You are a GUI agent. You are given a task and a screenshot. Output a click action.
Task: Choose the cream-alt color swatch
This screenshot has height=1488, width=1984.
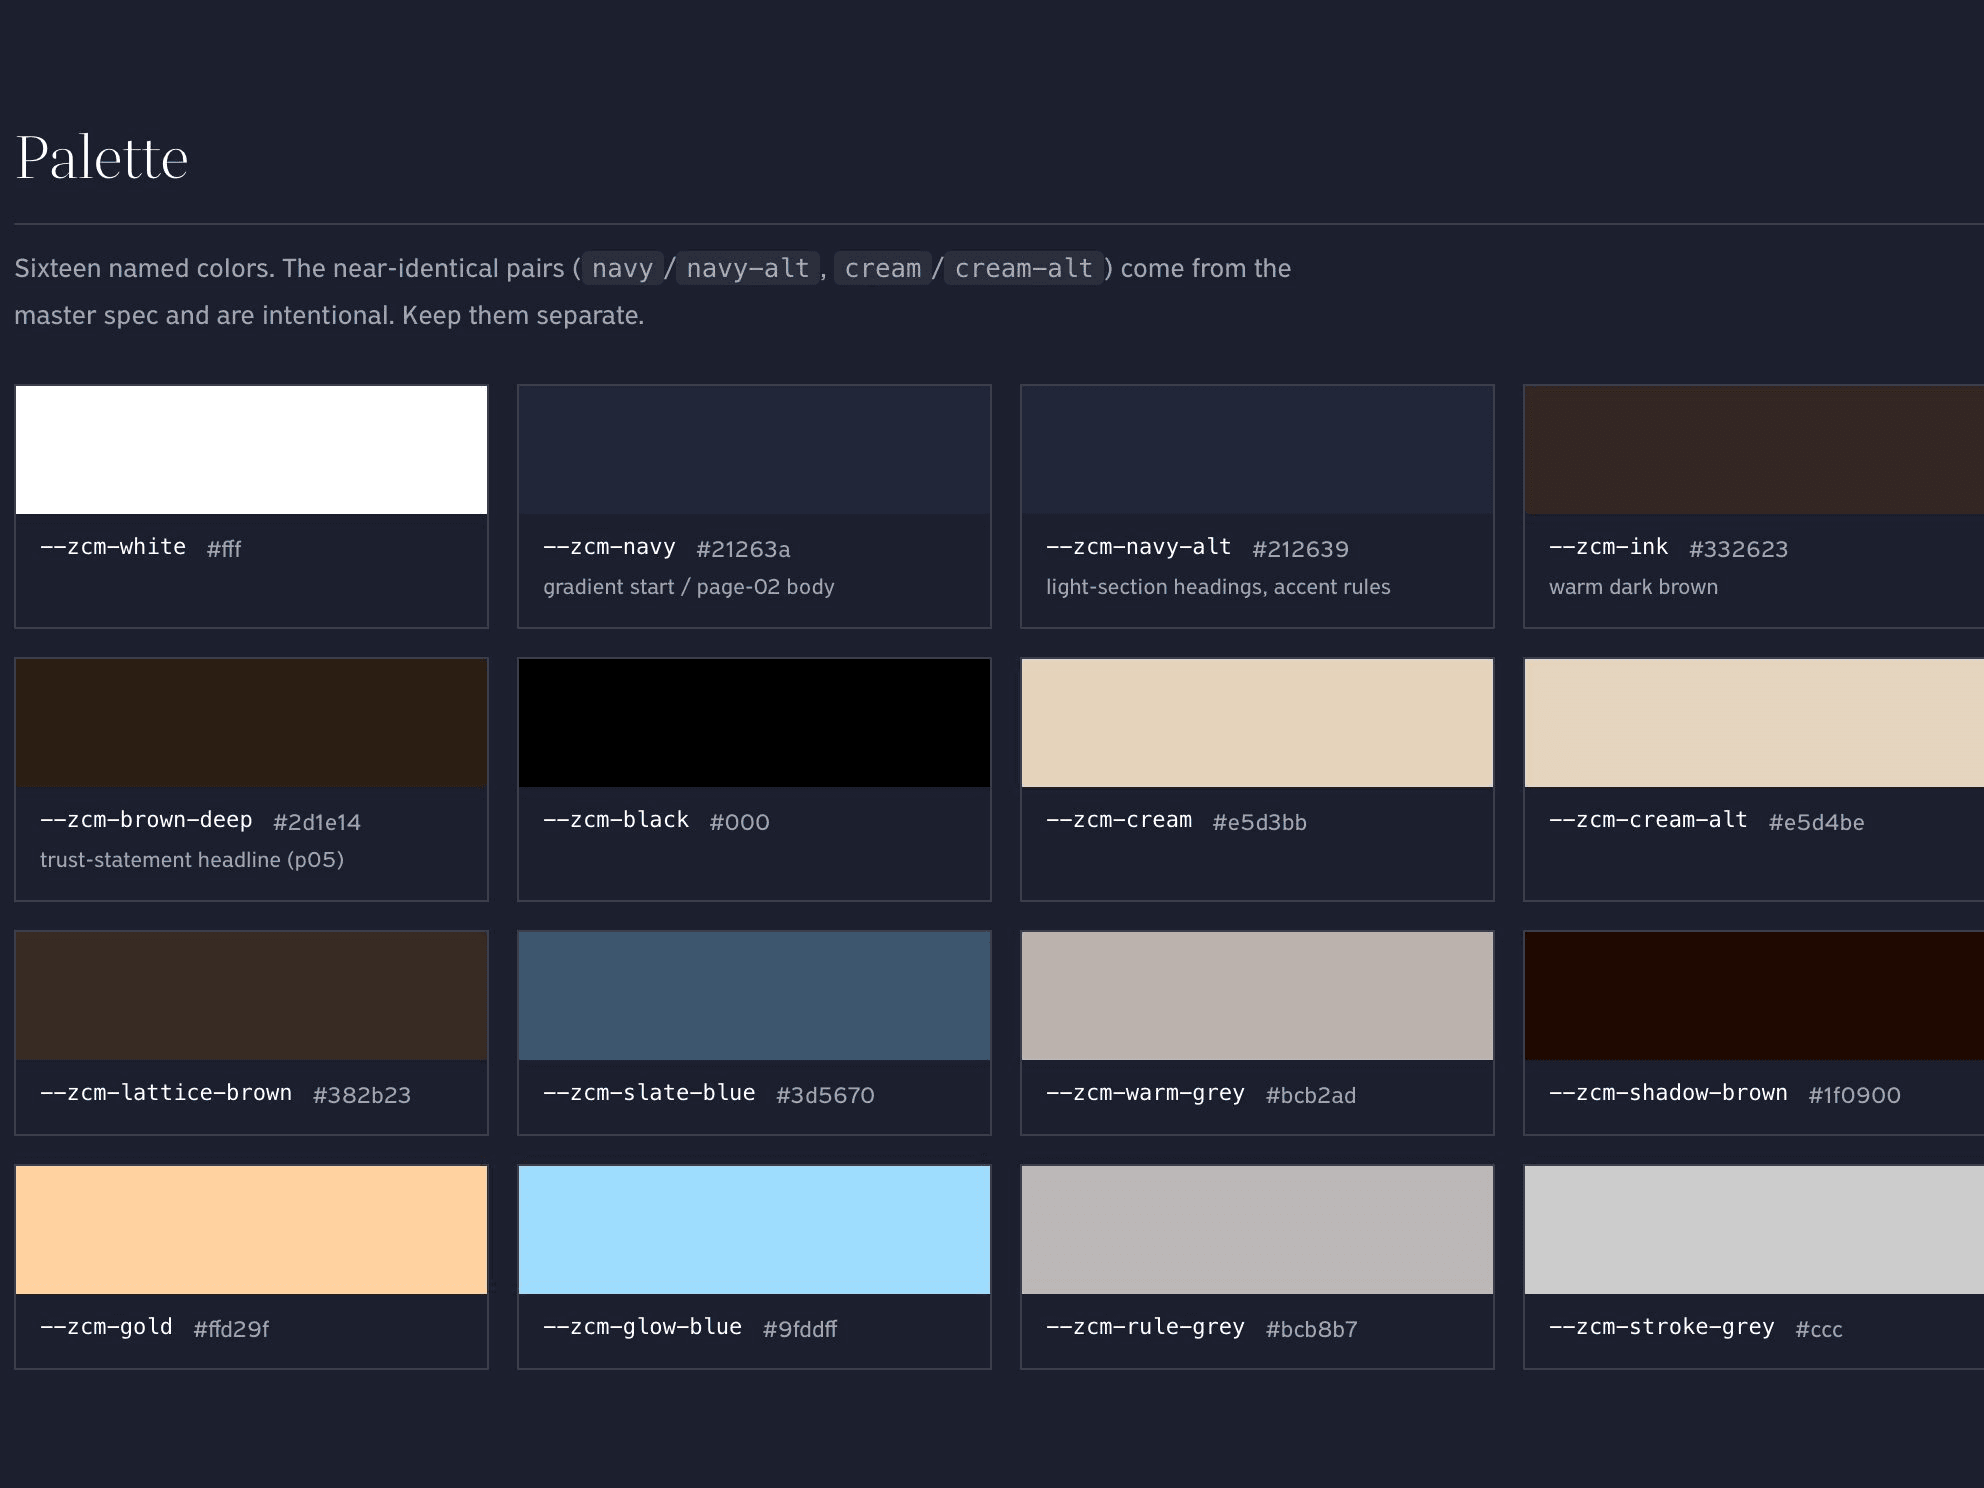[x=1754, y=723]
